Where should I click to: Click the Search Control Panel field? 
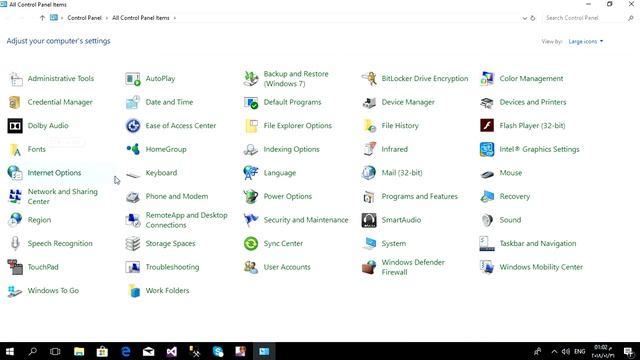click(585, 18)
